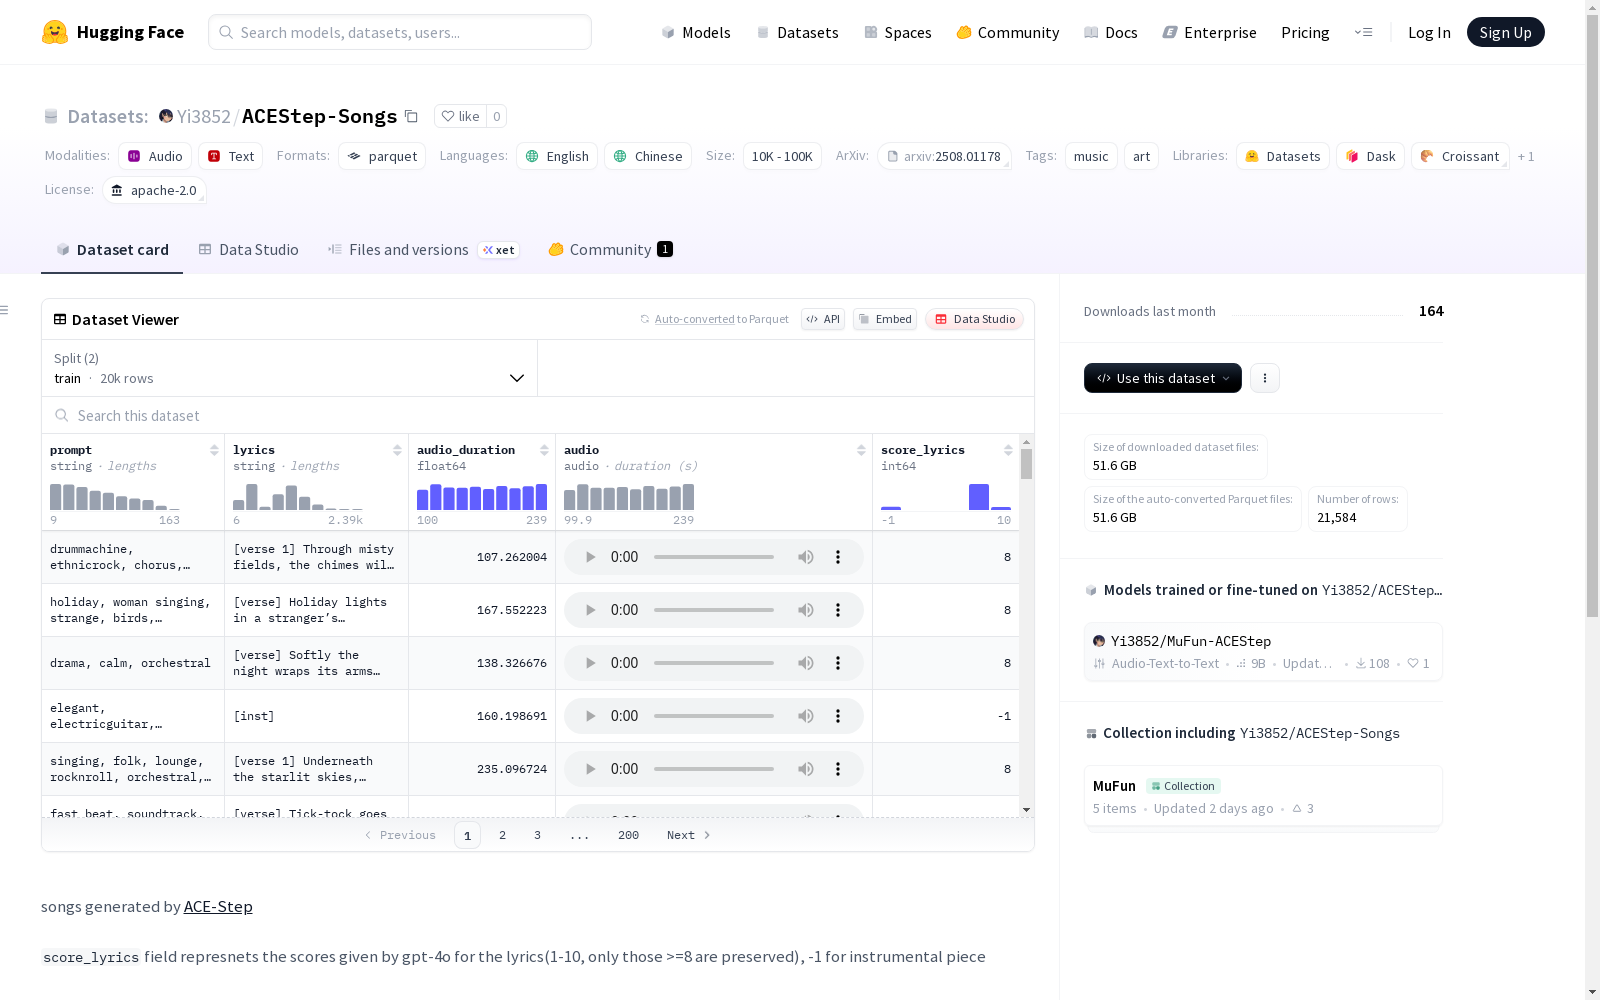Viewport: 1600px width, 1000px height.
Task: Filter by the Chinese language tag
Action: pyautogui.click(x=648, y=156)
